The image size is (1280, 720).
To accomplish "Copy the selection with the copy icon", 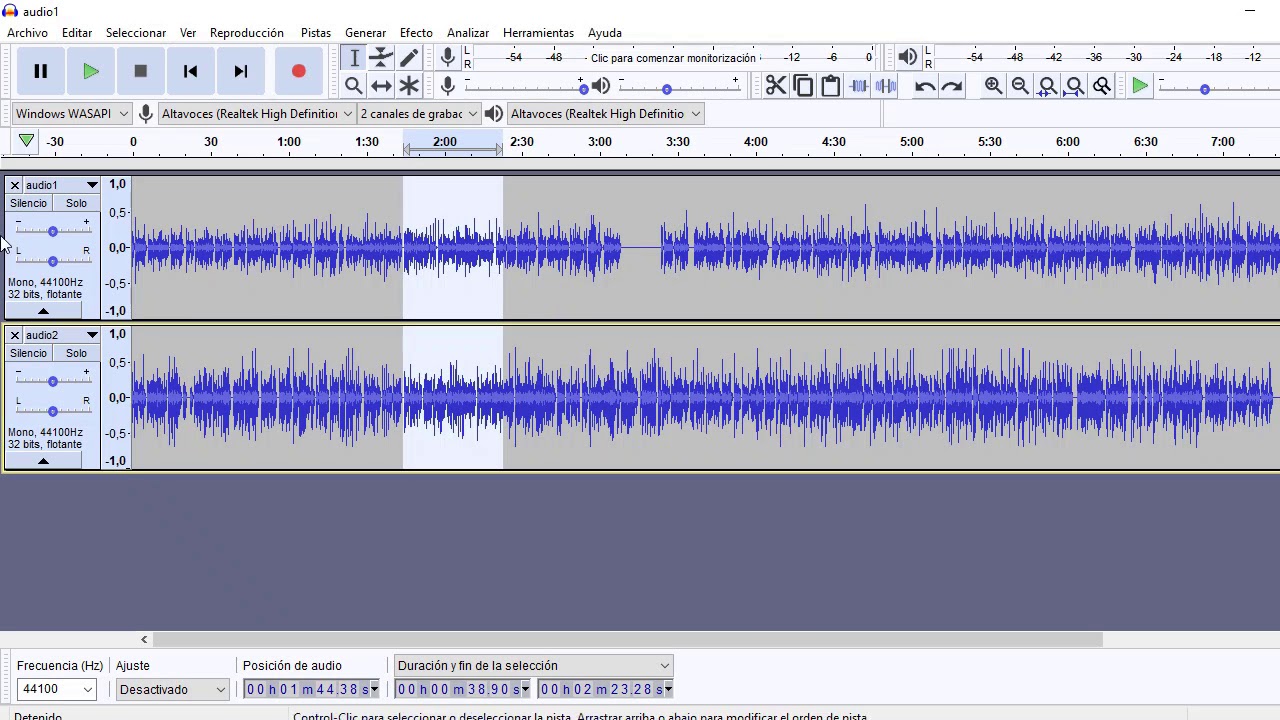I will click(803, 86).
